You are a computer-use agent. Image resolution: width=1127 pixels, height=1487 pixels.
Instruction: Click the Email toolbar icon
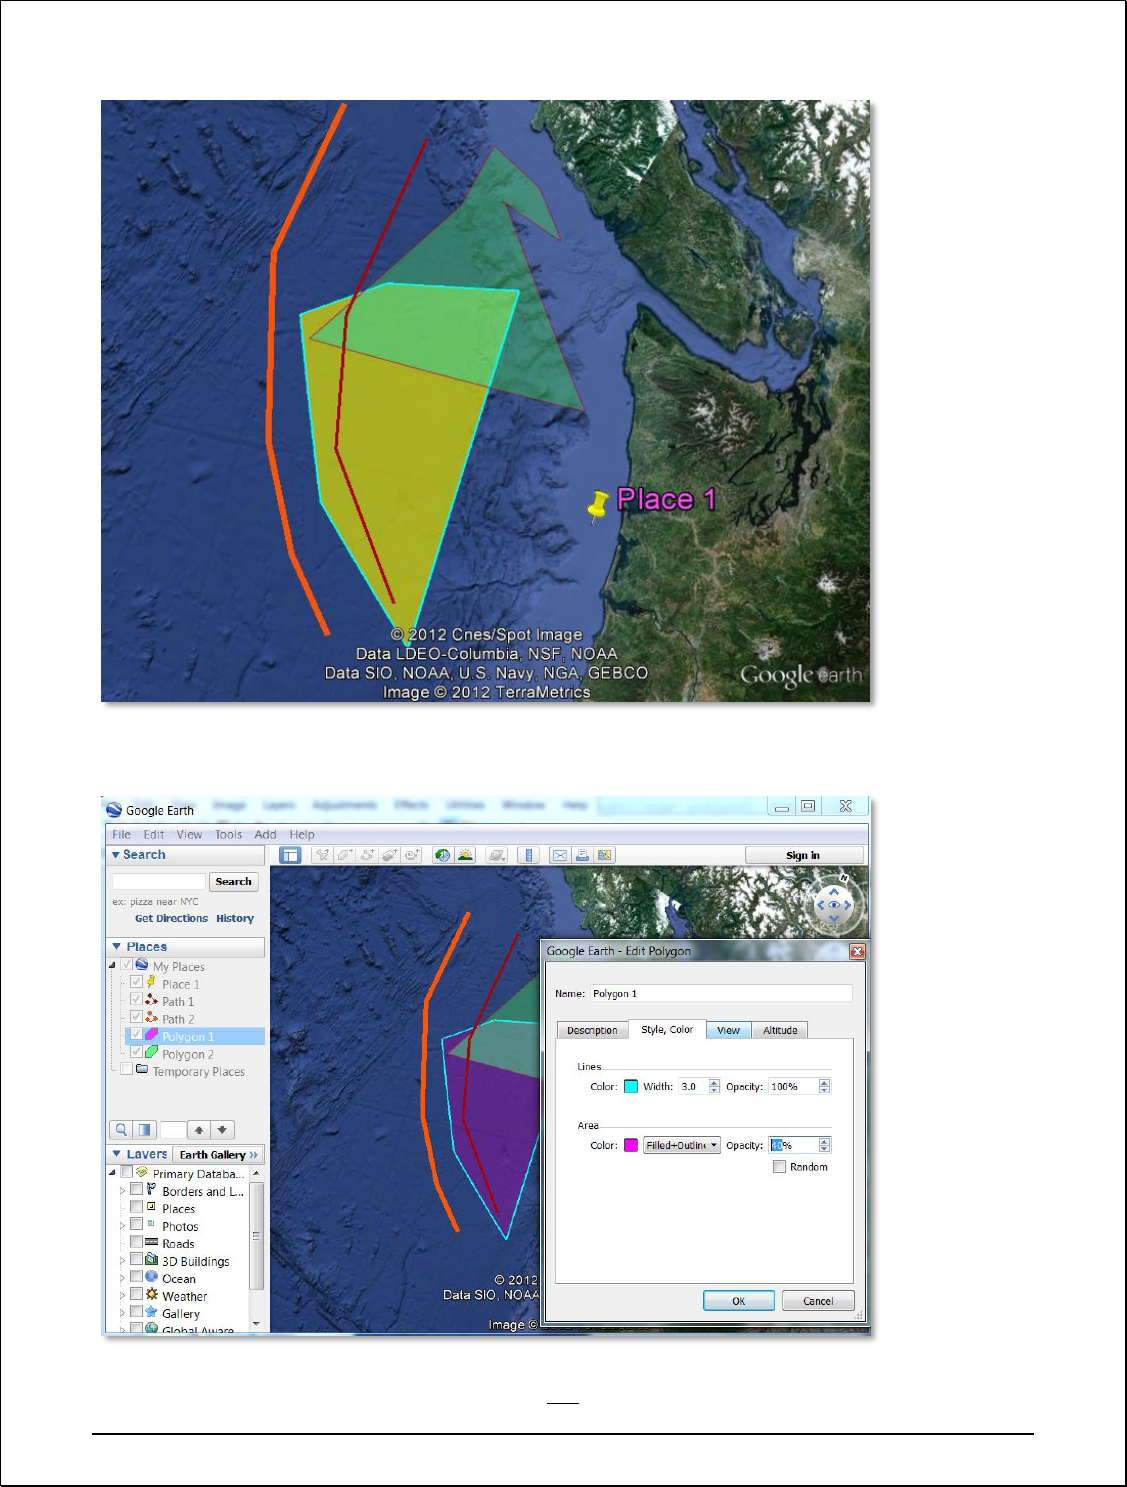coord(560,855)
